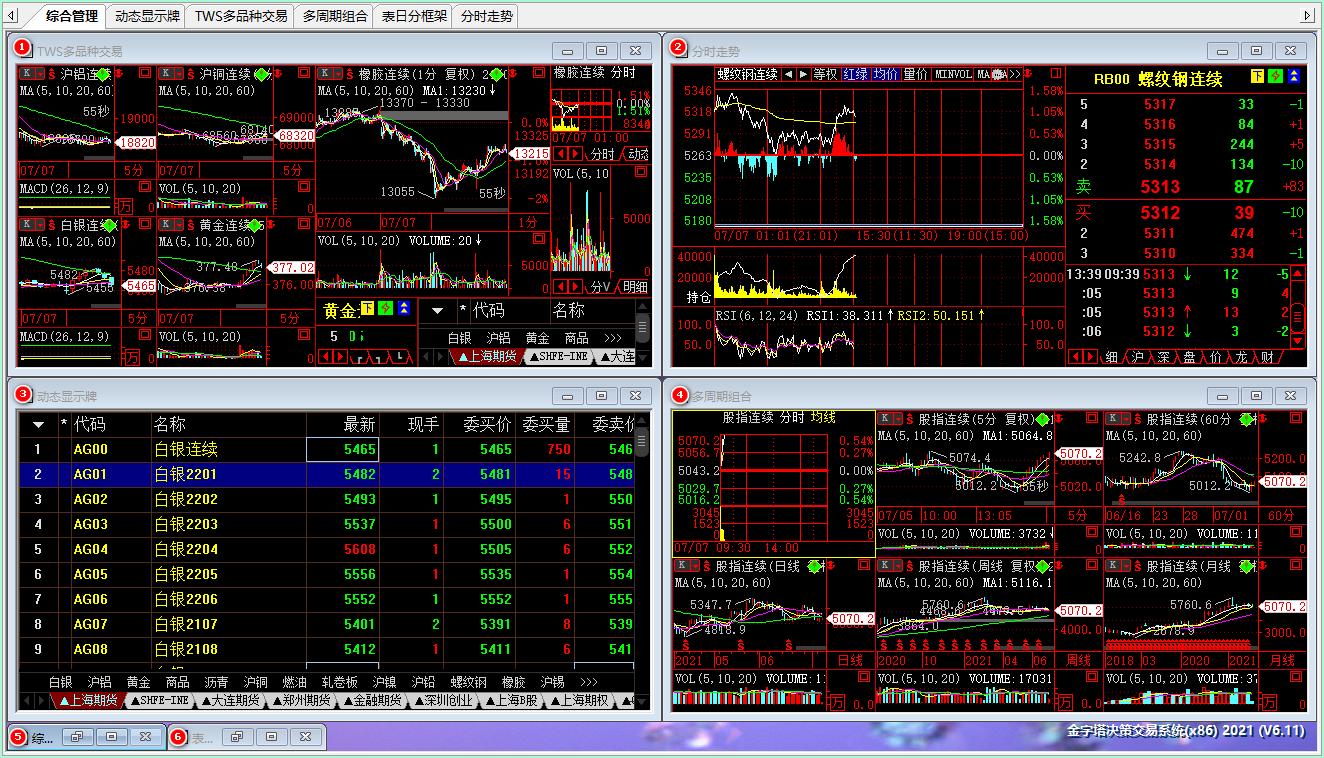Click K button on 股指连续 周线 chart

[x=885, y=566]
